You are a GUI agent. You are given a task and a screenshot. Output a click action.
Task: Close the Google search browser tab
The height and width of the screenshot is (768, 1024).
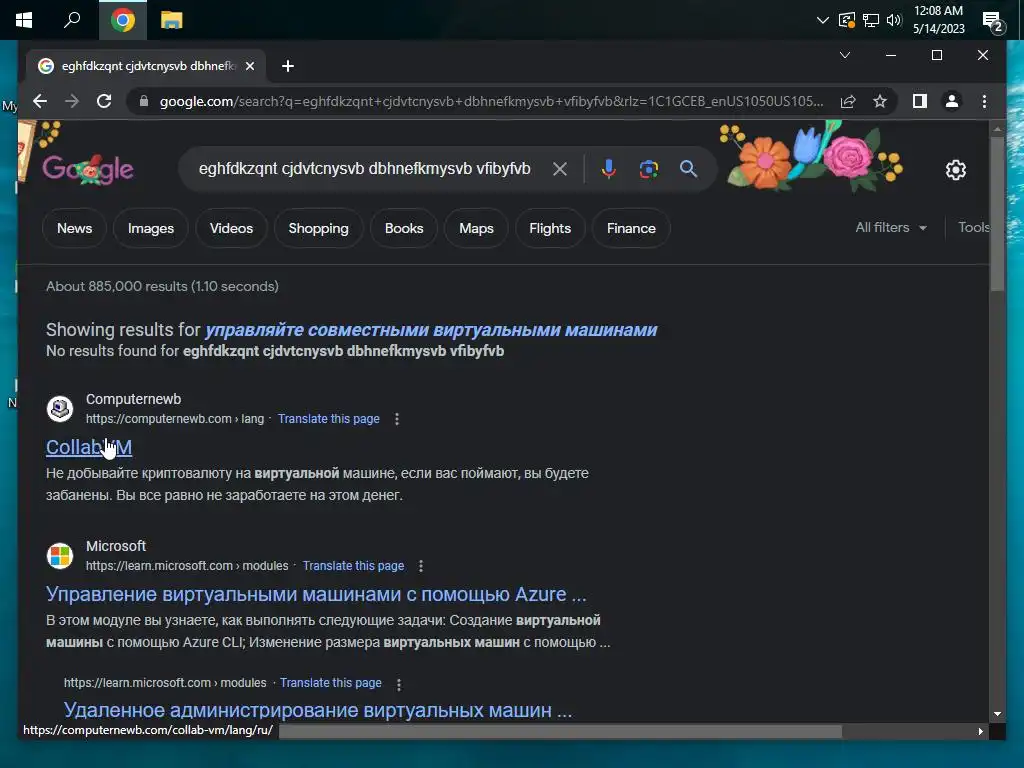point(249,66)
